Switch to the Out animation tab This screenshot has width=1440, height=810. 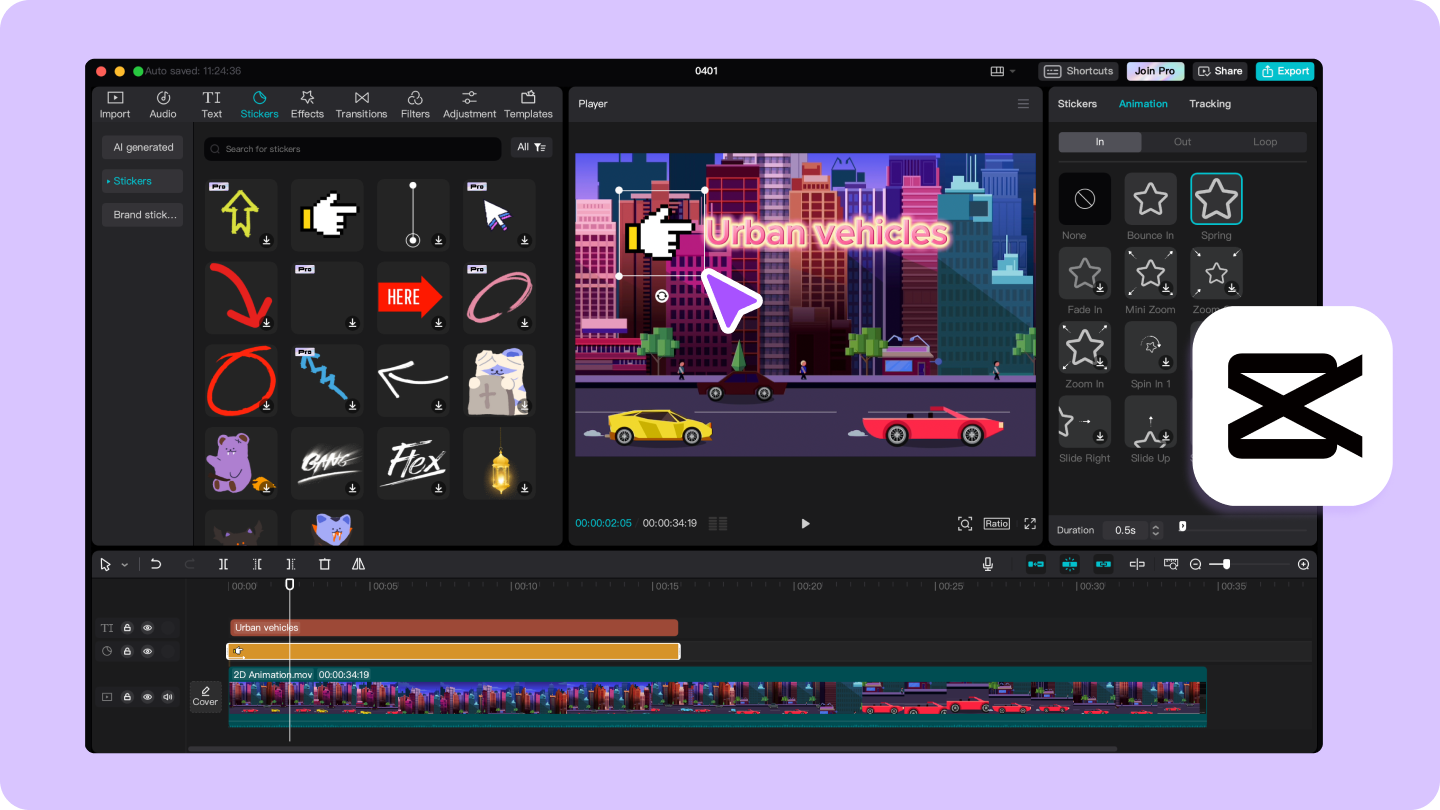pyautogui.click(x=1182, y=141)
